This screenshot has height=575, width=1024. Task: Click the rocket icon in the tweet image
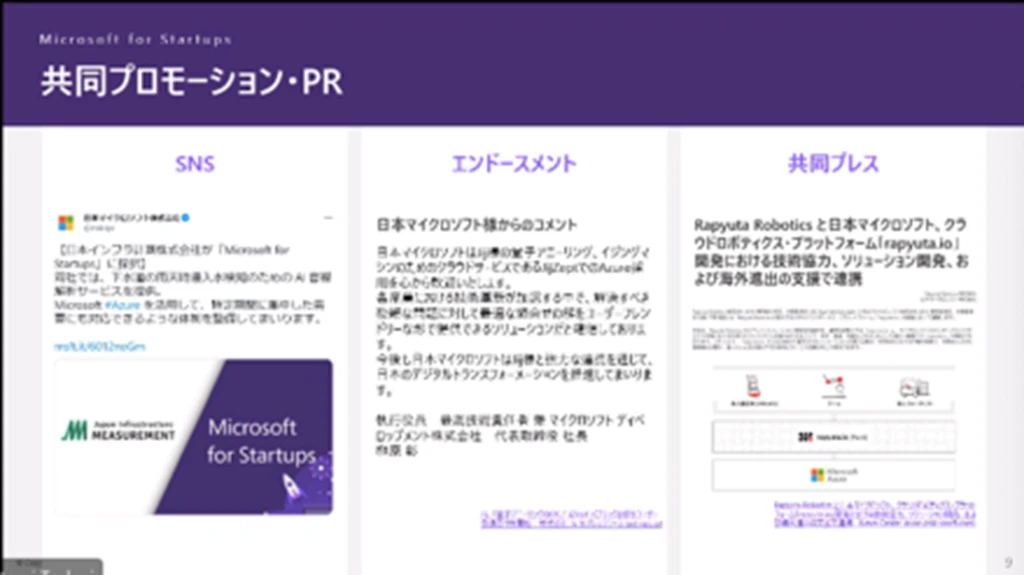[291, 486]
